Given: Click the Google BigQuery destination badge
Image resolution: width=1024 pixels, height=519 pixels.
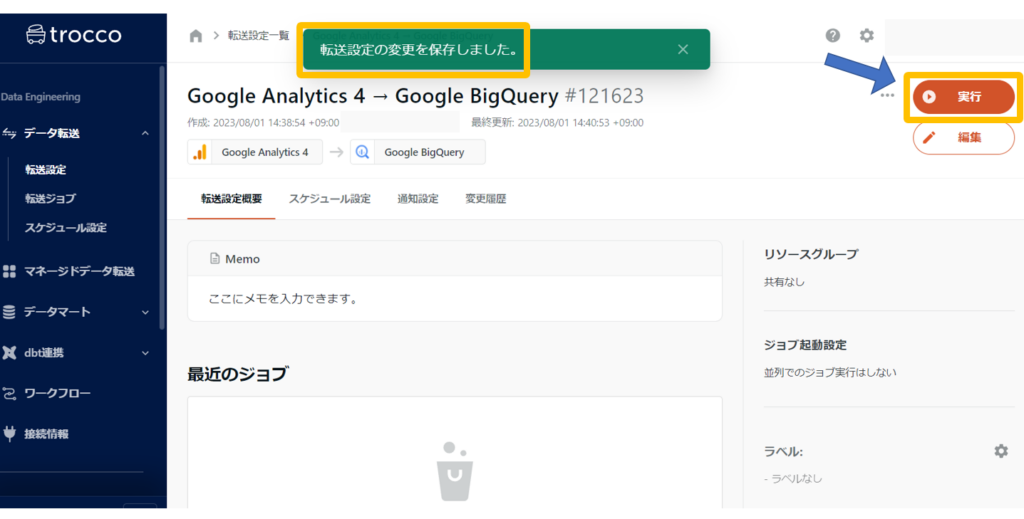Looking at the screenshot, I should [x=417, y=152].
